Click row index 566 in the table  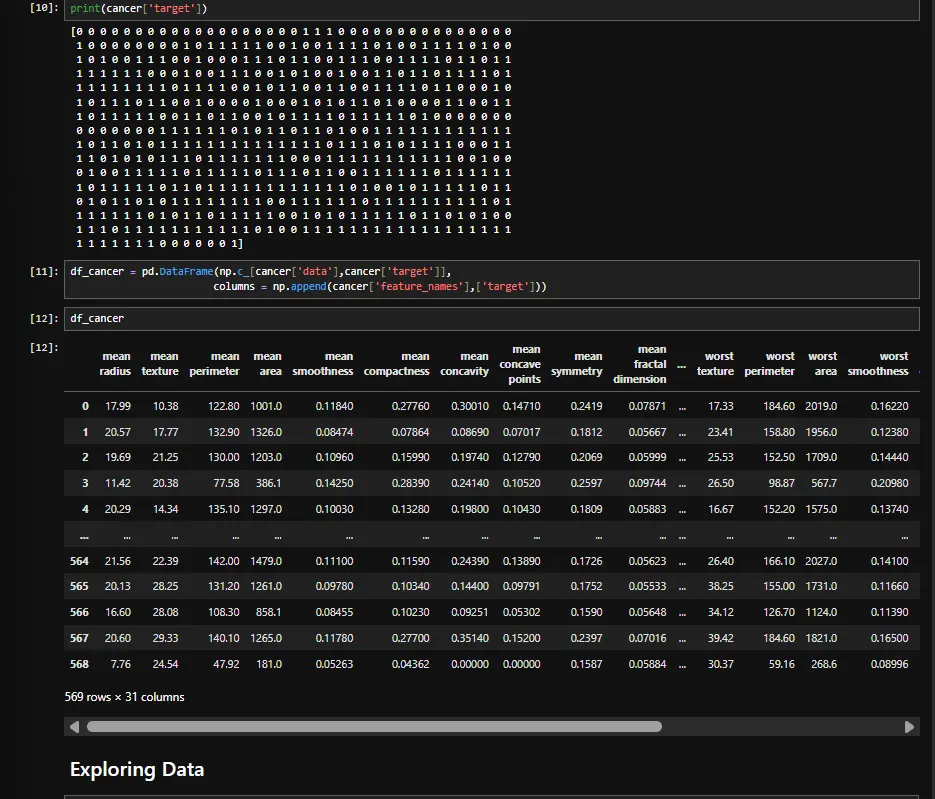click(x=79, y=612)
